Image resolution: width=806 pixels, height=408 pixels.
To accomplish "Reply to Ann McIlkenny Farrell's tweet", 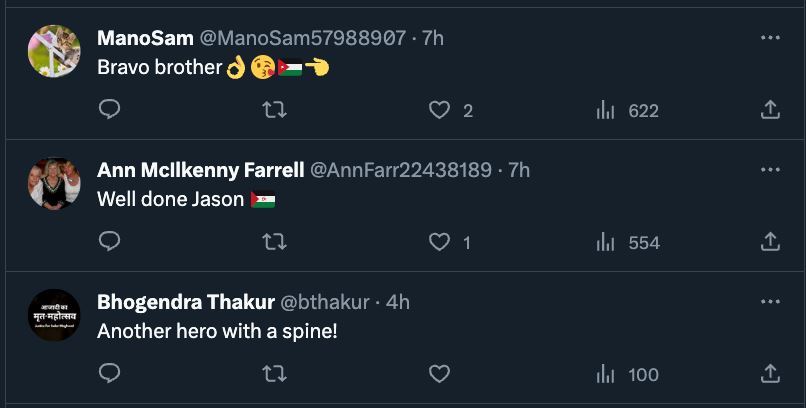I will (111, 242).
